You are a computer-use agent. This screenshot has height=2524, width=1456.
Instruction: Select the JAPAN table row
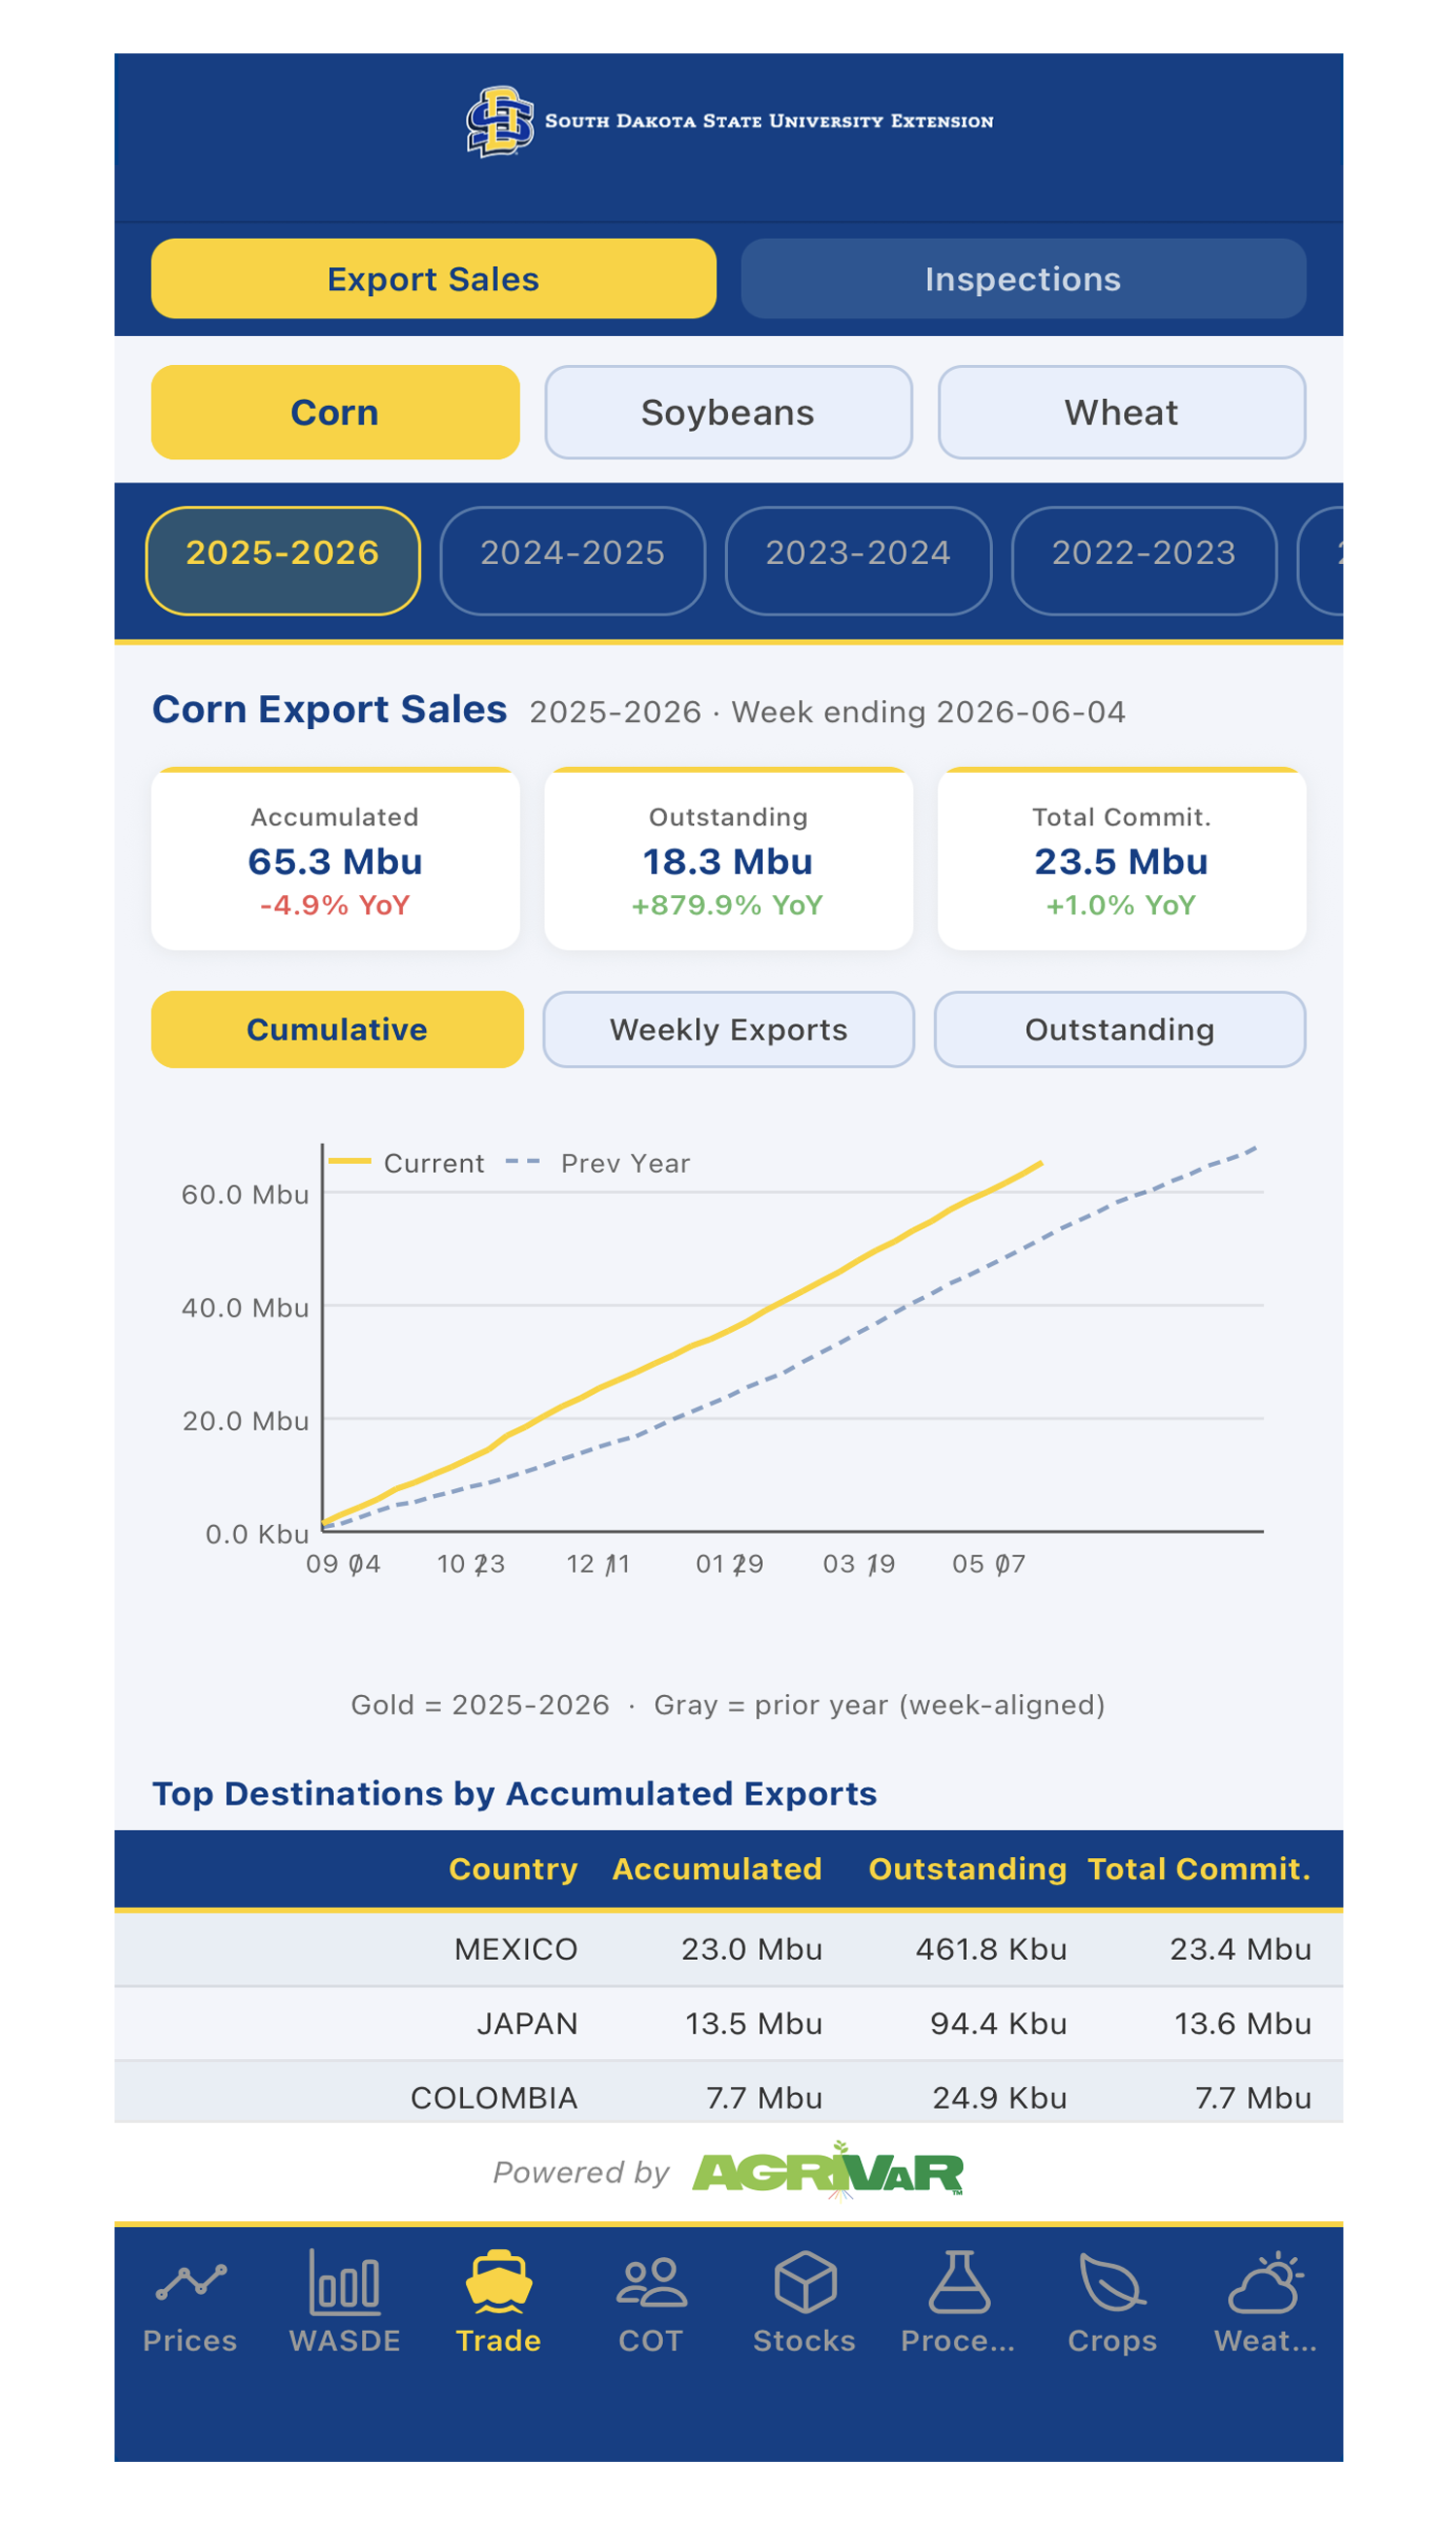pos(728,2023)
